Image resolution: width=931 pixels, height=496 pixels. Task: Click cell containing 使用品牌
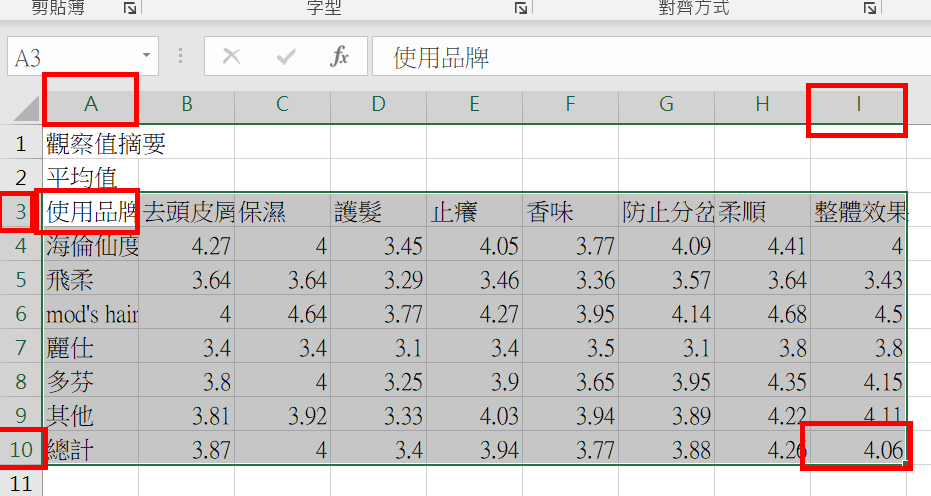tap(91, 212)
